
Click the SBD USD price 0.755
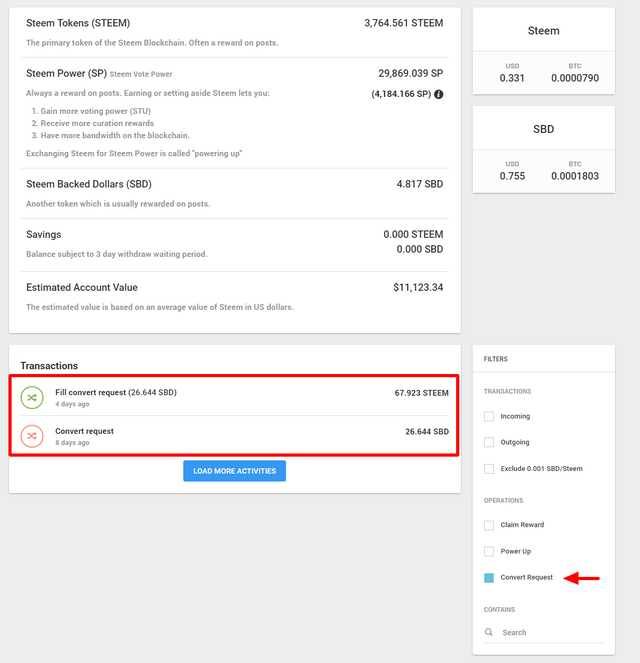(512, 176)
